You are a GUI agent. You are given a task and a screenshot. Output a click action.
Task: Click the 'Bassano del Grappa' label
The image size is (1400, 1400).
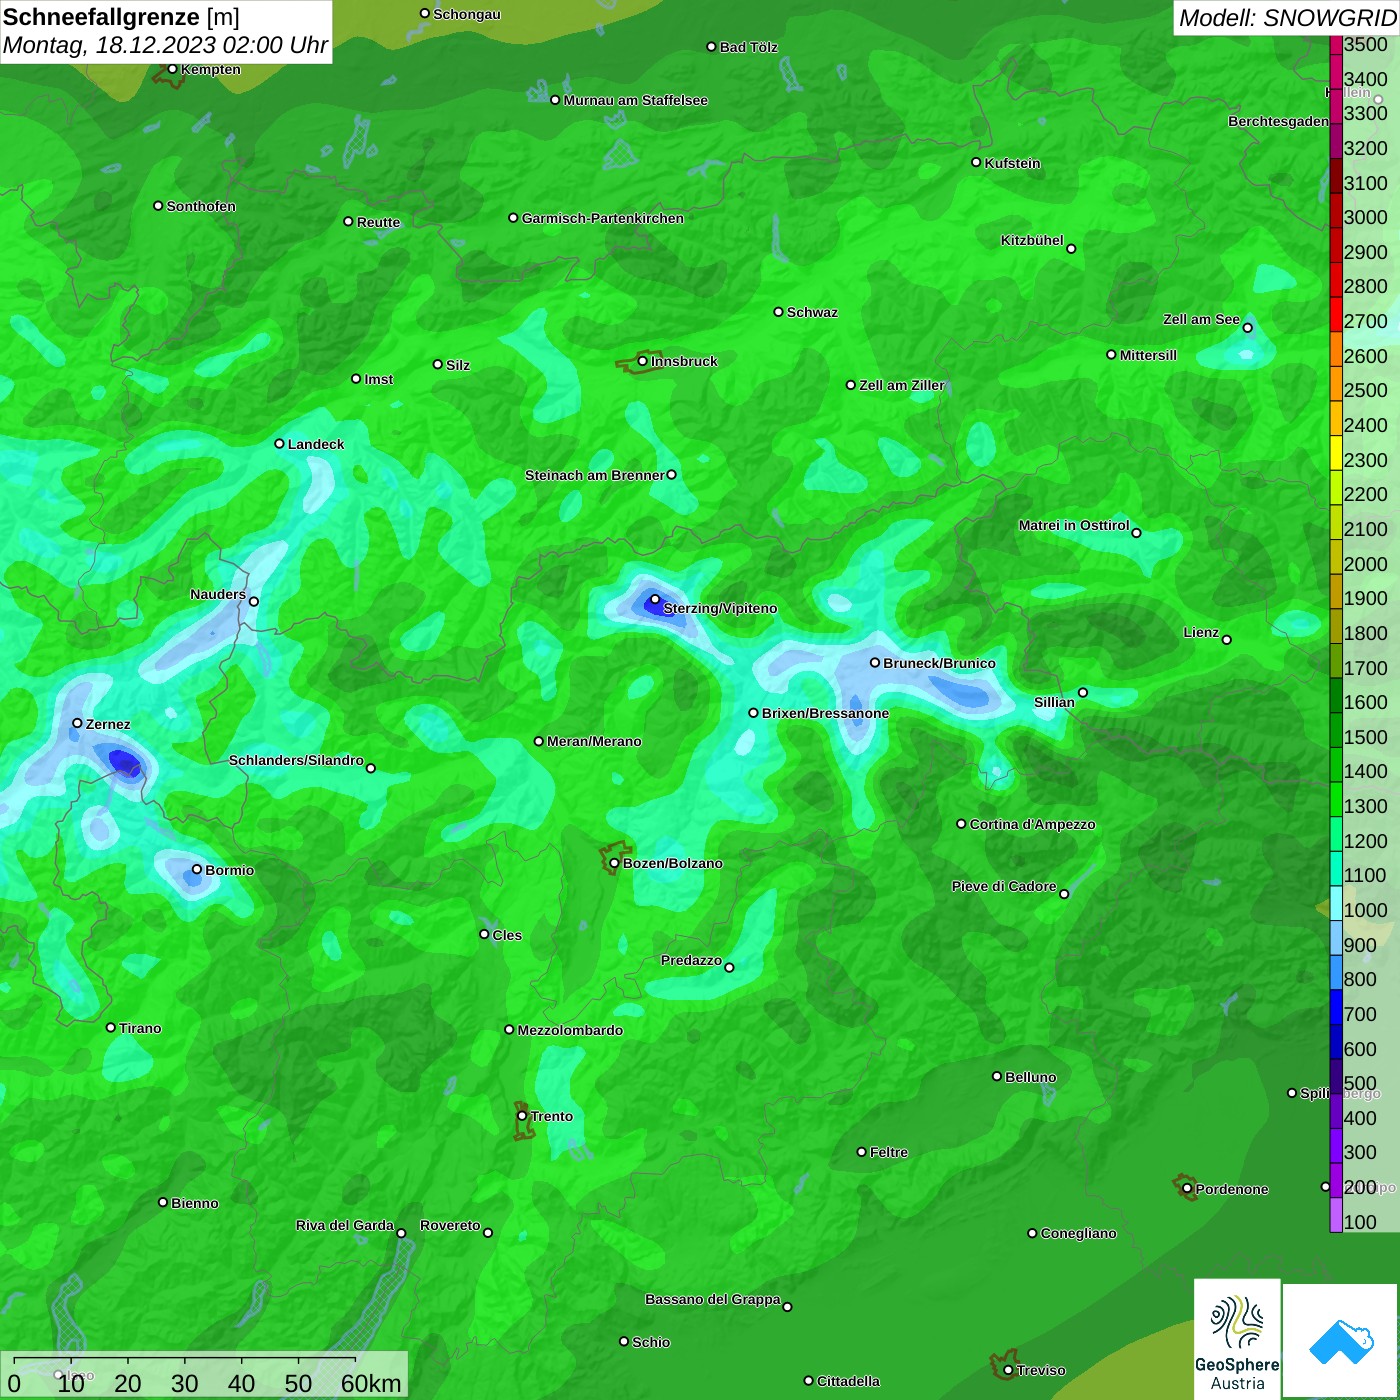pos(713,1299)
